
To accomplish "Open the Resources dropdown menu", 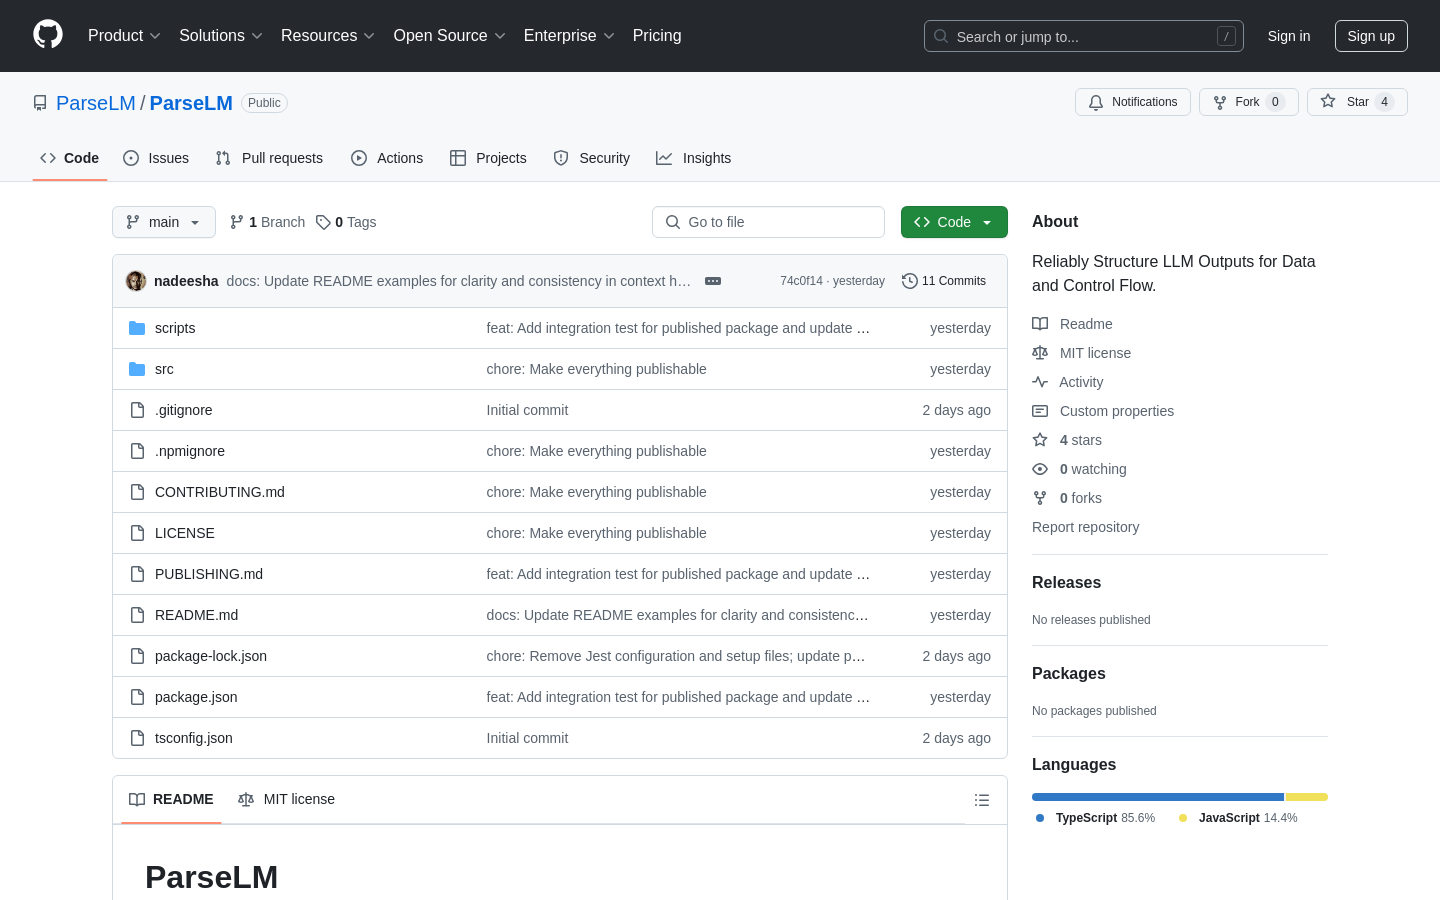I will coord(328,35).
